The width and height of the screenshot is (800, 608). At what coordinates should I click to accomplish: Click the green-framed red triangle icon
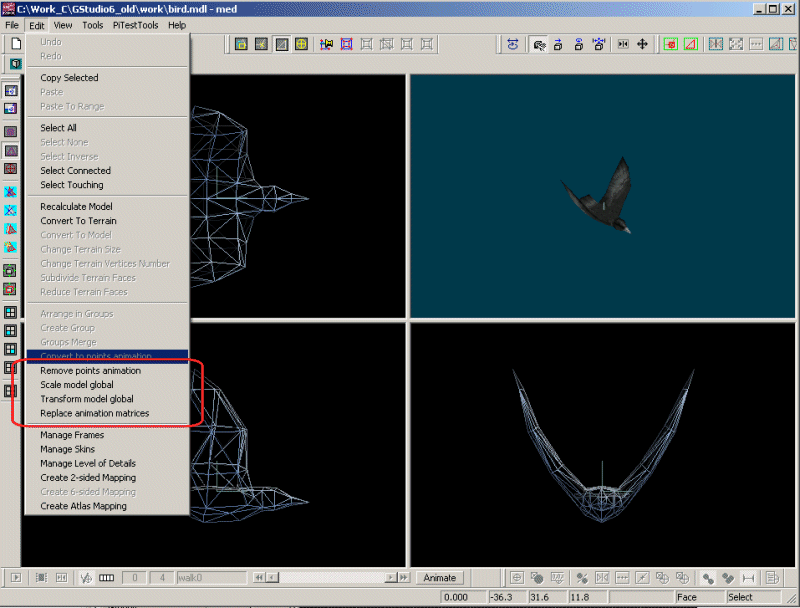[x=691, y=44]
